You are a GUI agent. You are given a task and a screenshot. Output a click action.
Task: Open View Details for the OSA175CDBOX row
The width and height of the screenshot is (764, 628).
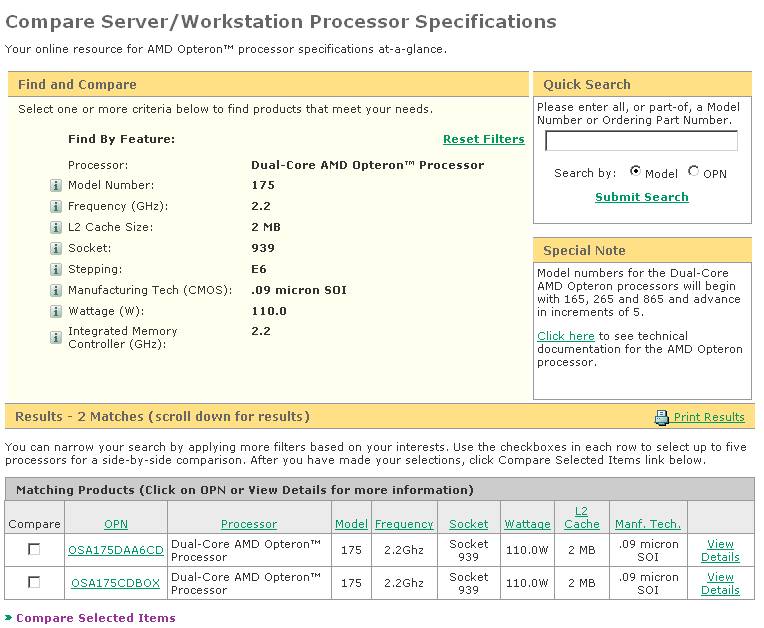[x=720, y=583]
